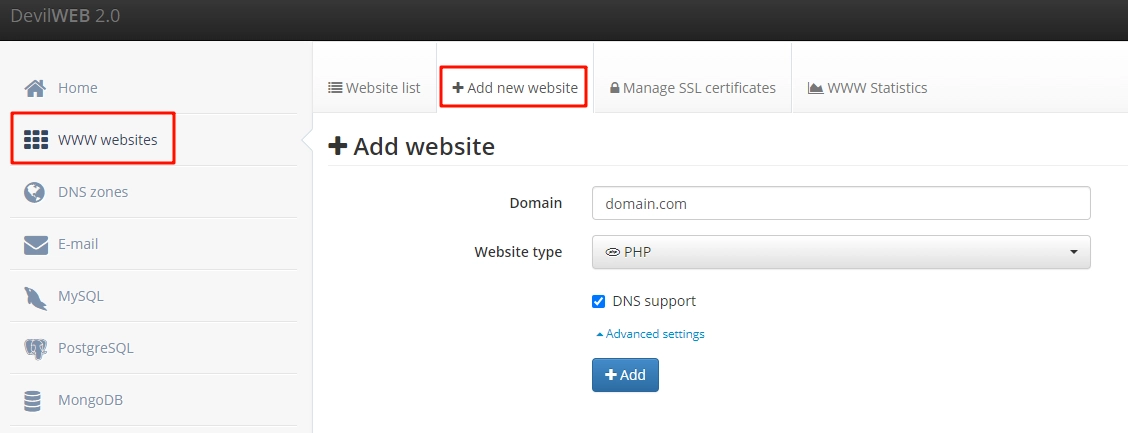Toggle the DNS support checkbox
1128x433 pixels.
599,301
